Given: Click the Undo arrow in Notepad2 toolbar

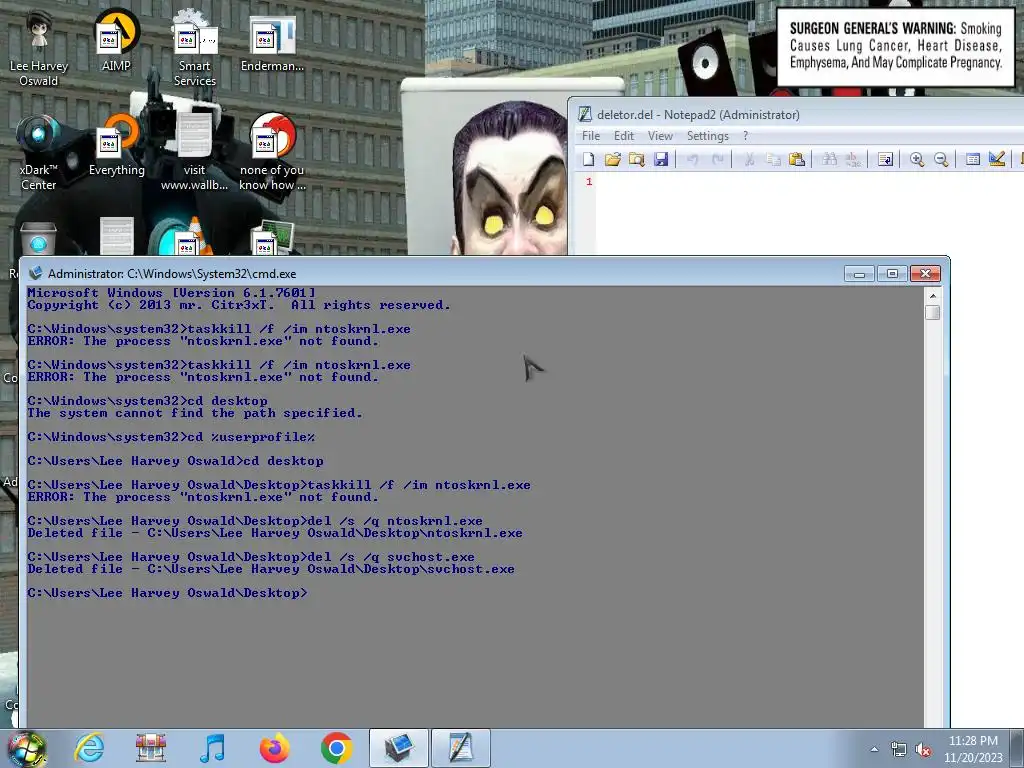Looking at the screenshot, I should [x=693, y=159].
